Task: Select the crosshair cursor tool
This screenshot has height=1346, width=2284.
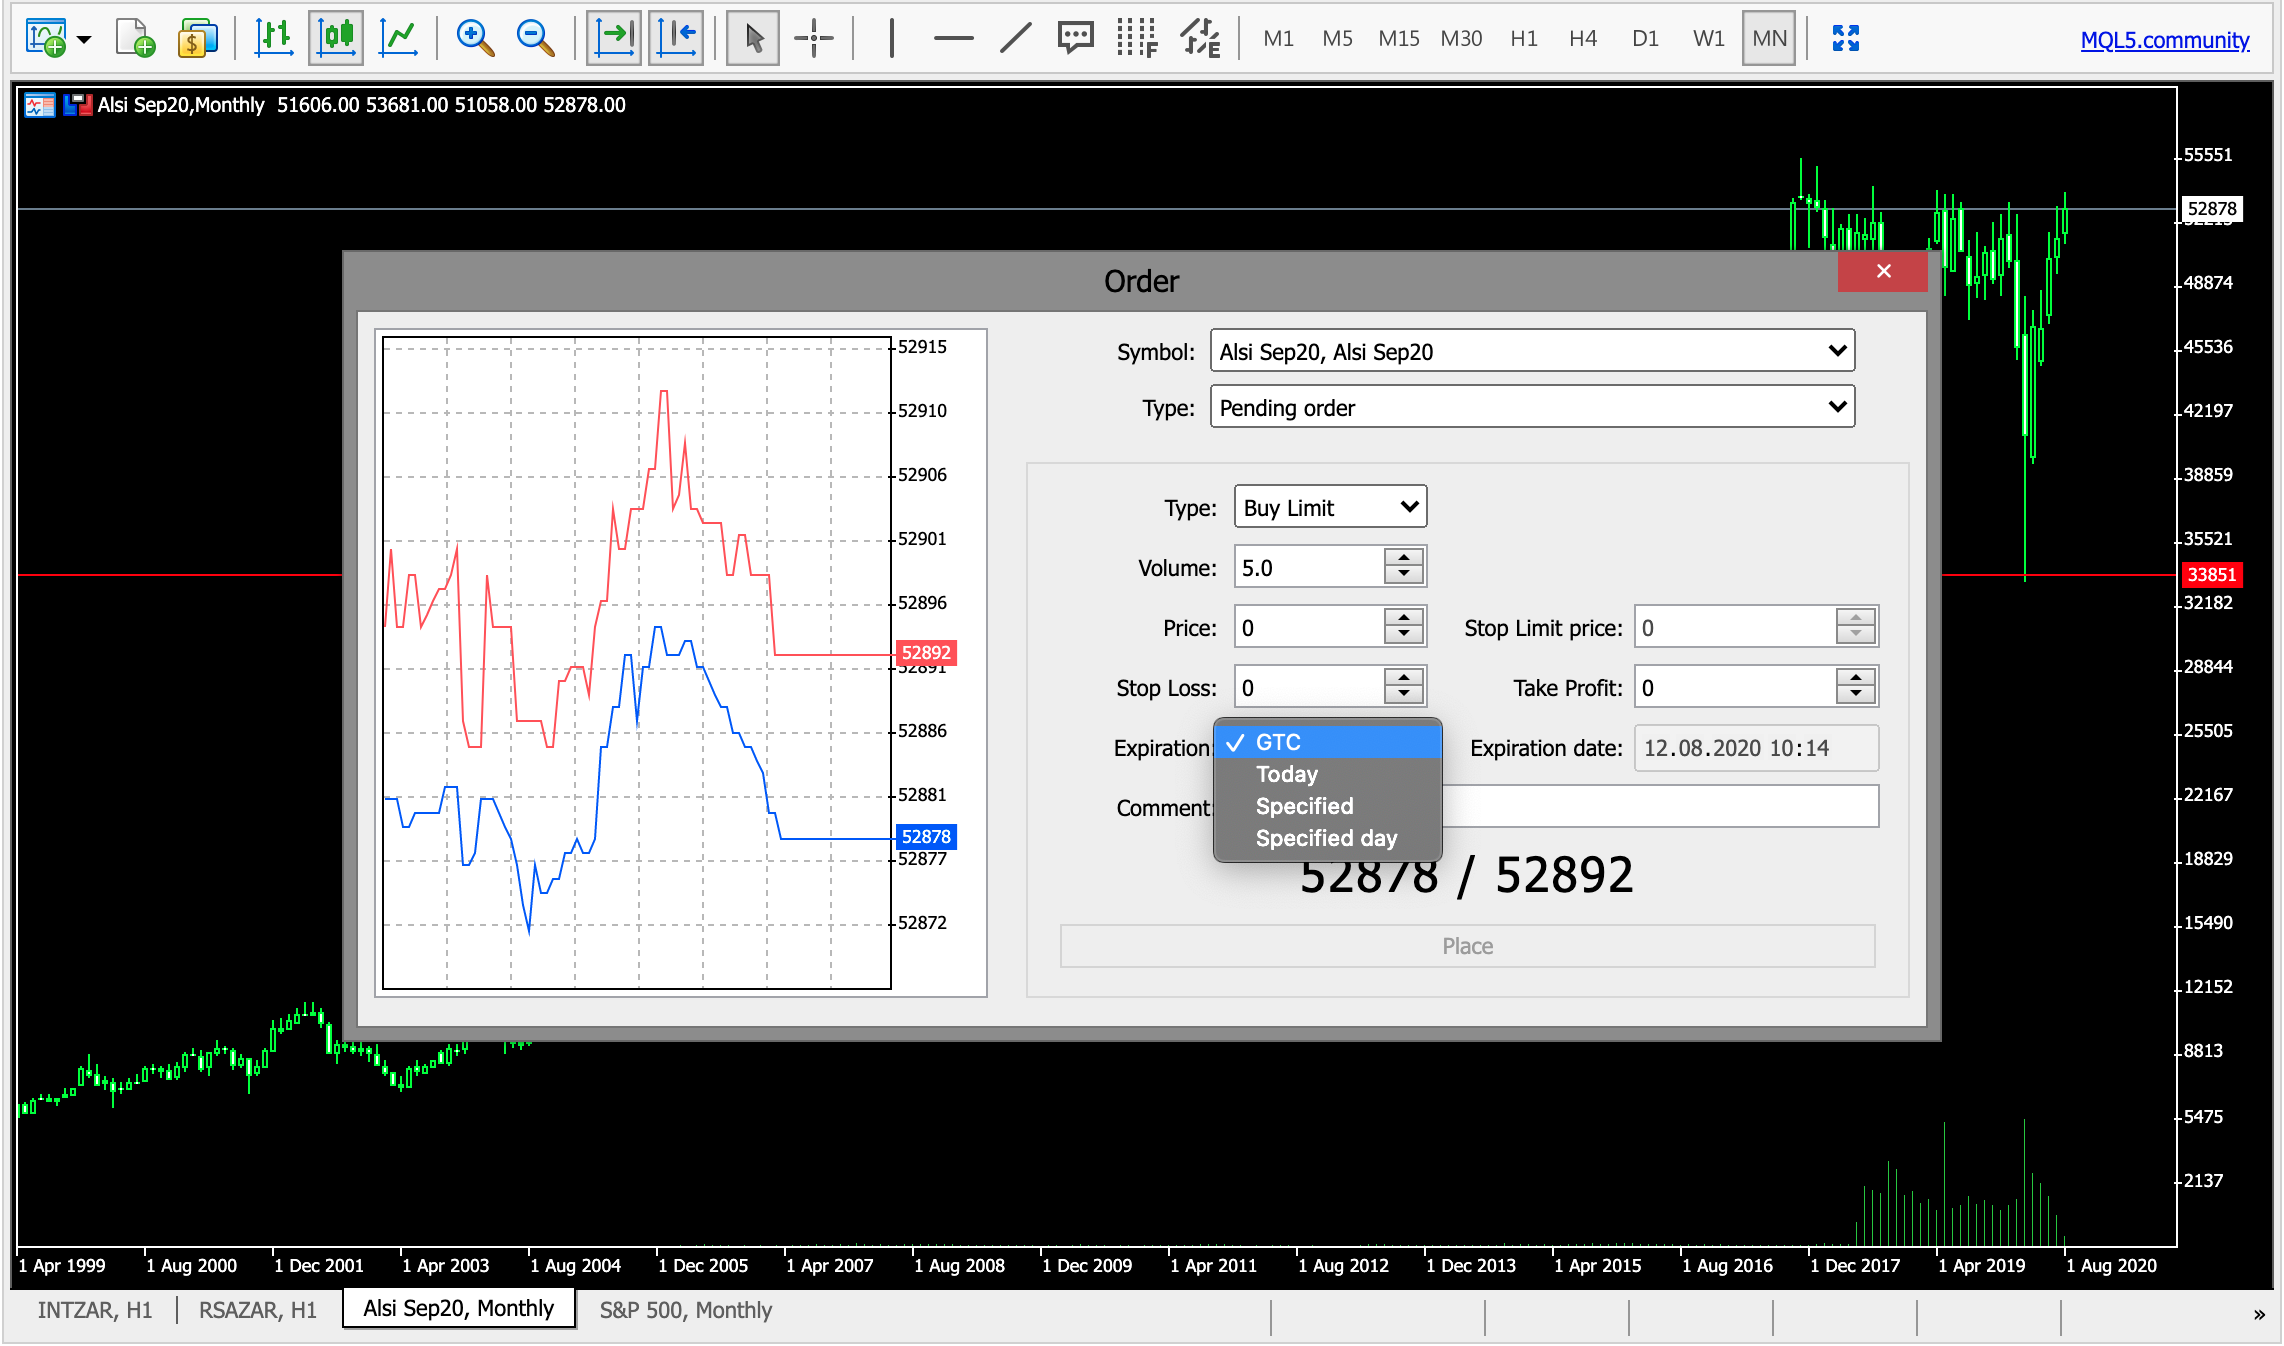Action: click(813, 39)
